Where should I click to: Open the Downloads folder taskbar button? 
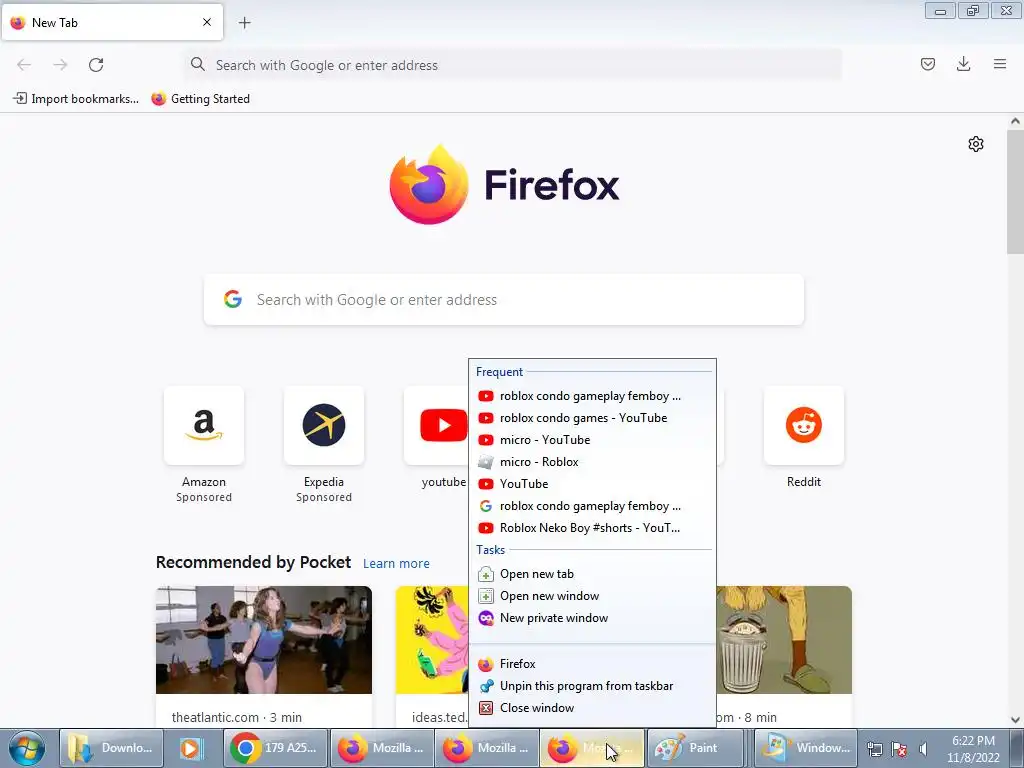click(x=110, y=748)
